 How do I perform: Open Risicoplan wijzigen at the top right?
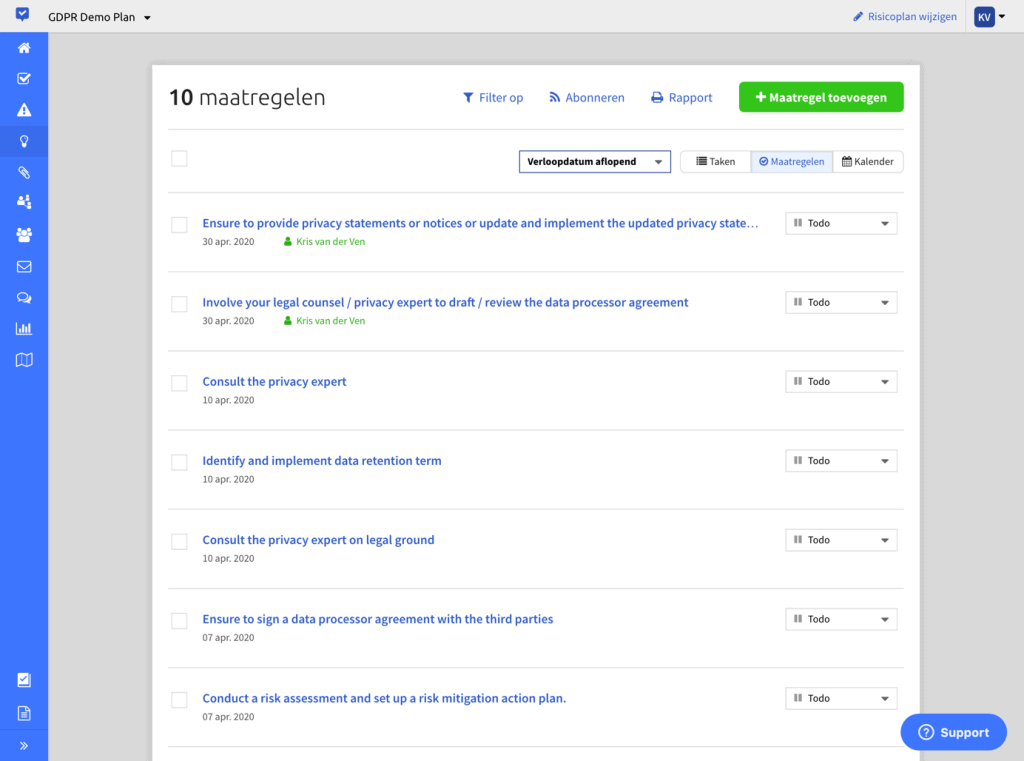904,16
